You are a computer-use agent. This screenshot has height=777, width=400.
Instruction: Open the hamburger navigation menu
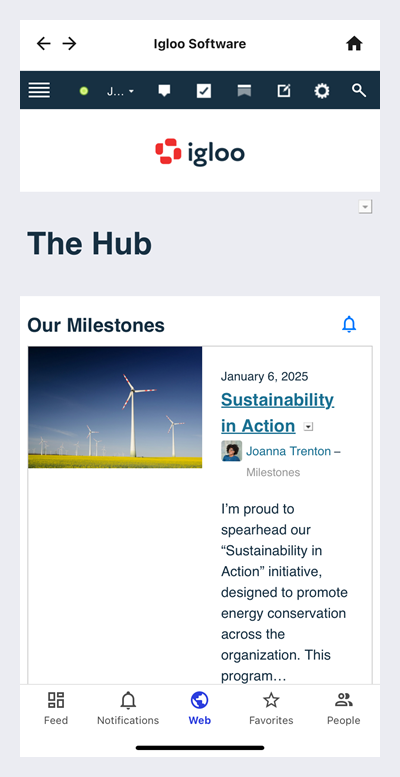(x=39, y=90)
